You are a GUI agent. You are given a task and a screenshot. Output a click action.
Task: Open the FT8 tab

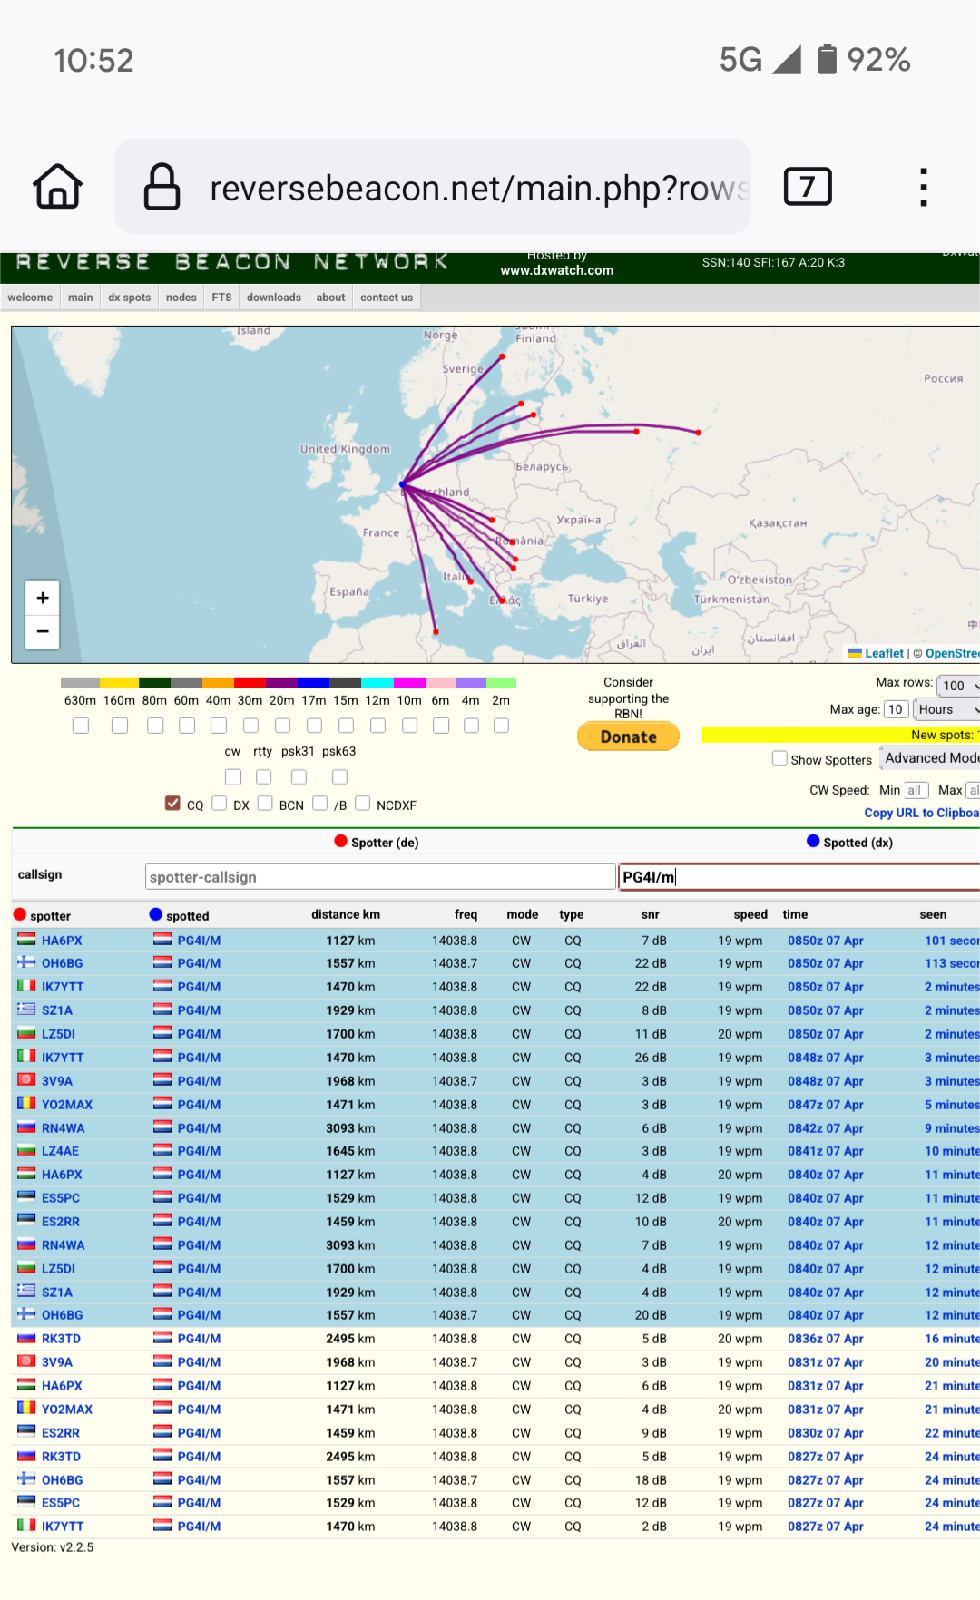tap(221, 297)
